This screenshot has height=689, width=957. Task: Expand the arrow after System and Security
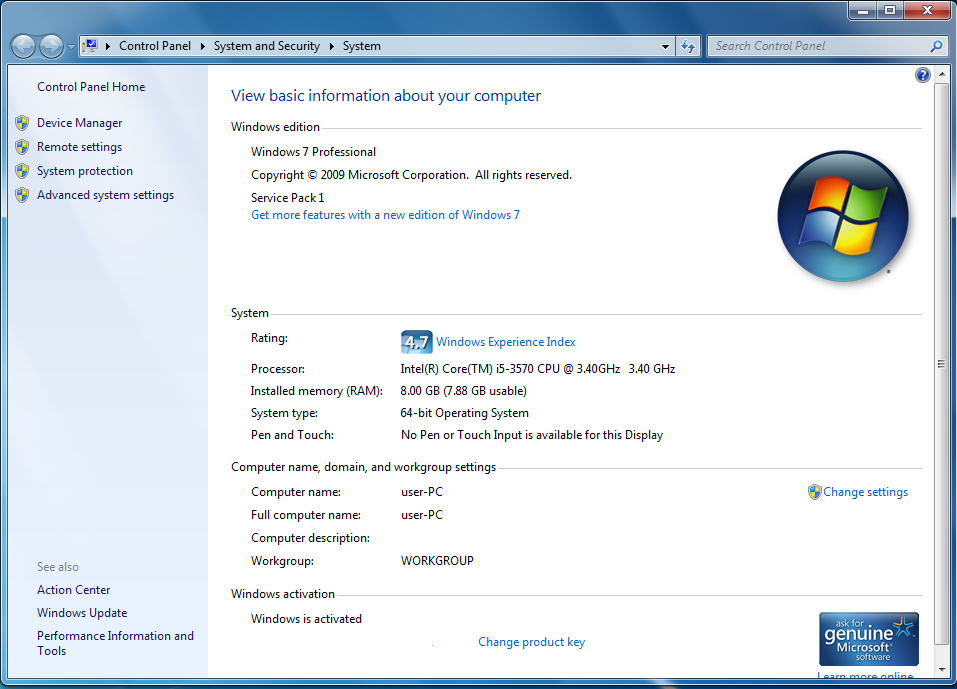pyautogui.click(x=332, y=46)
